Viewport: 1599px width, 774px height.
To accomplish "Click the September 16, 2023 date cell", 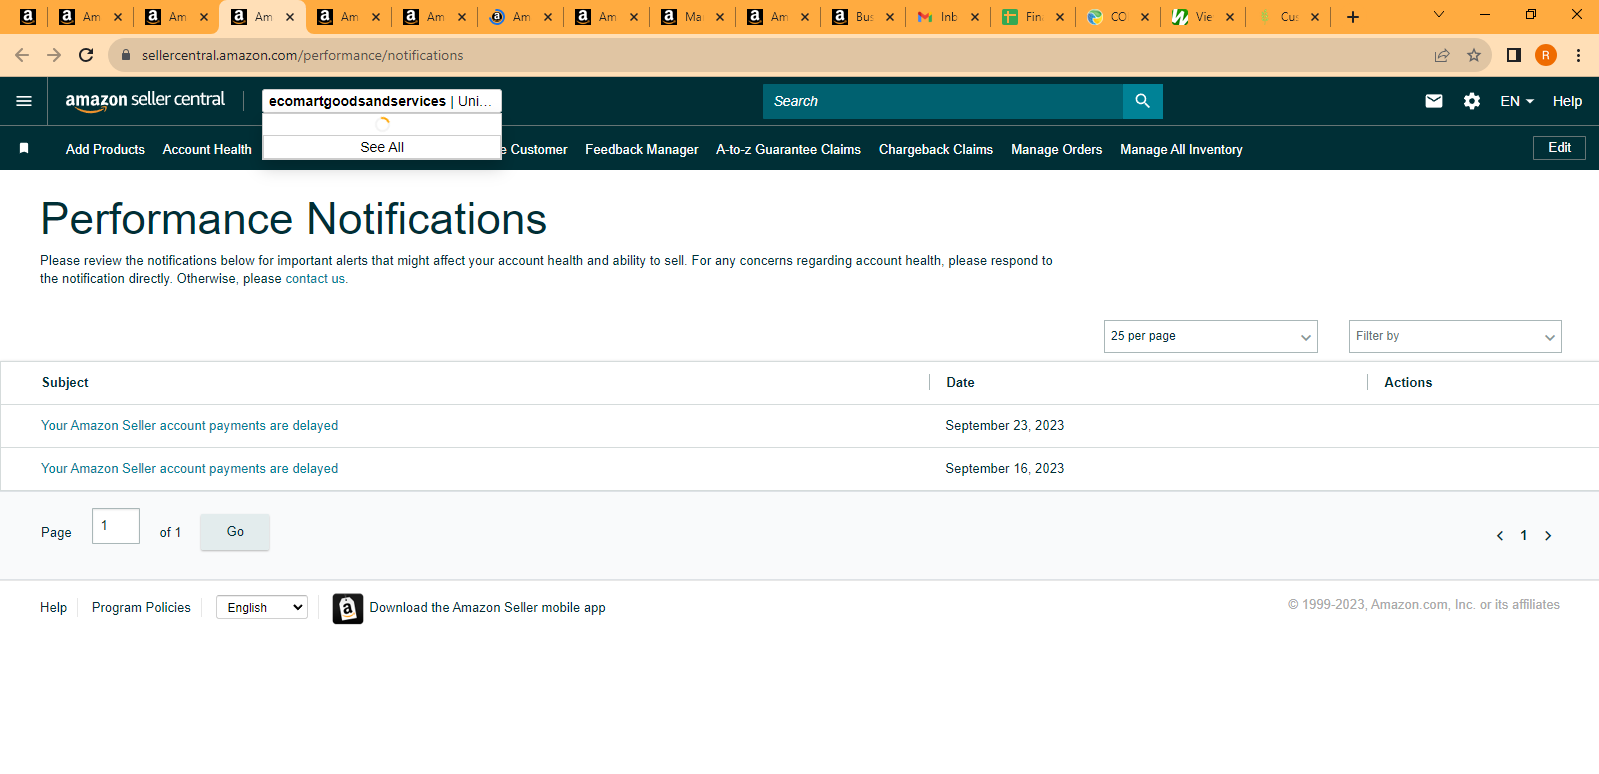I will point(1004,469).
